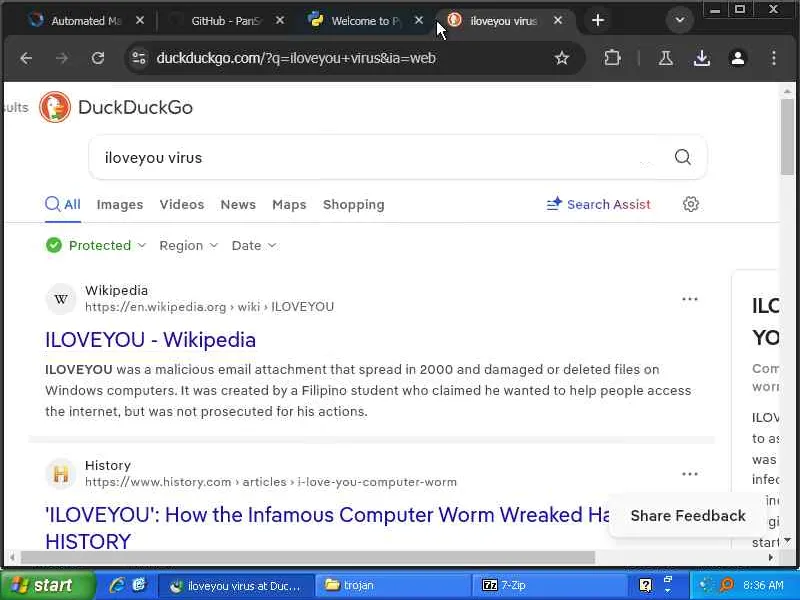
Task: Open the trojan folder taskbar button
Action: (392, 585)
